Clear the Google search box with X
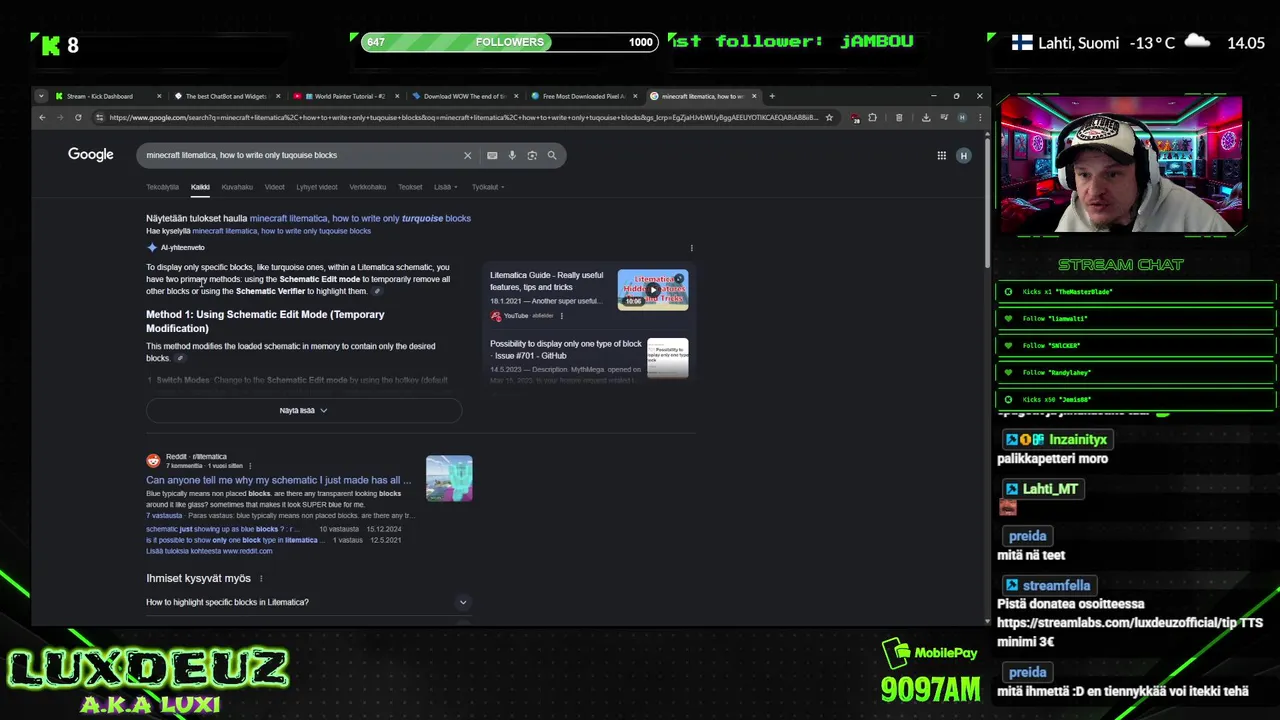 click(x=467, y=155)
